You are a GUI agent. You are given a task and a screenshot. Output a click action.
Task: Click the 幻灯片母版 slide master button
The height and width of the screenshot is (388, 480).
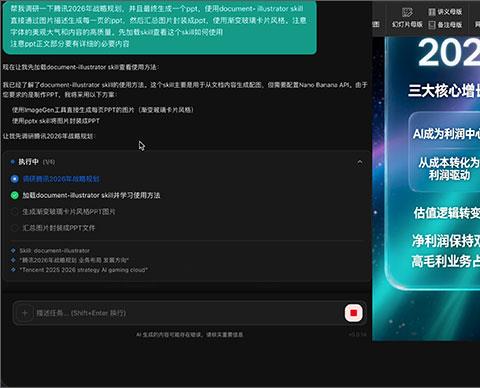[407, 18]
